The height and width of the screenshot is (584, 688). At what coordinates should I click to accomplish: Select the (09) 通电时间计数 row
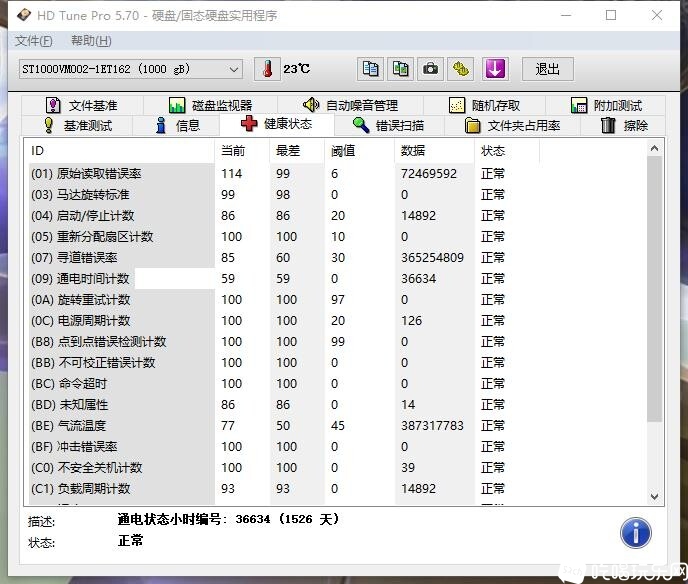(x=284, y=279)
